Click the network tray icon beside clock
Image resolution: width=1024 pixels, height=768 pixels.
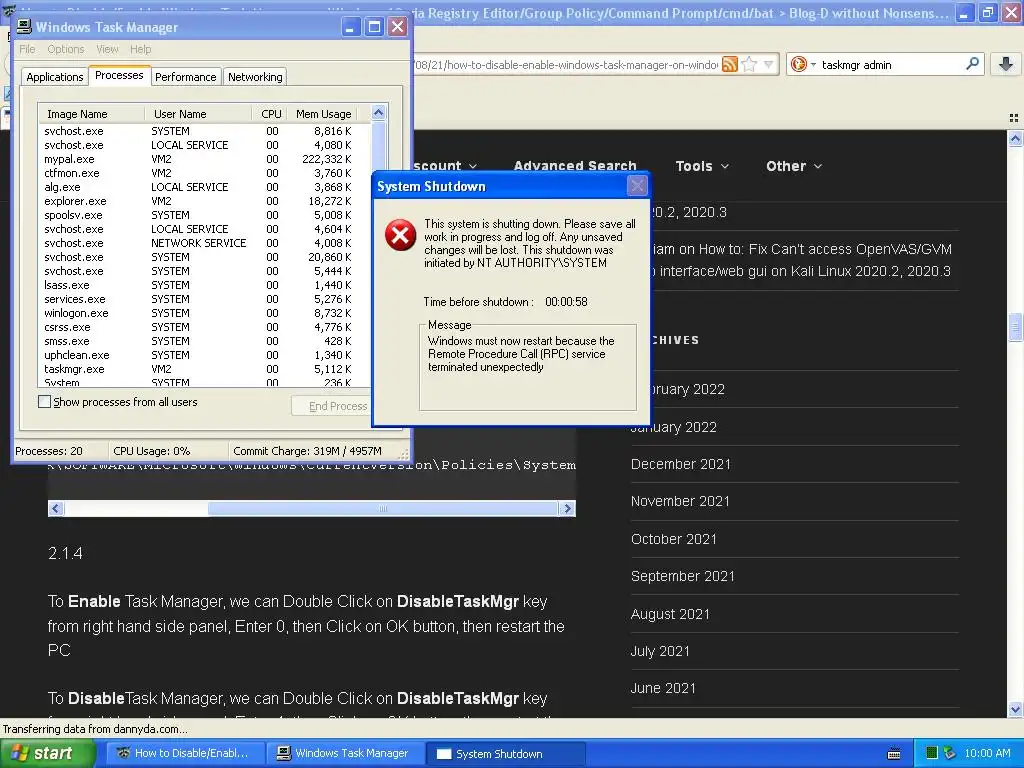tap(949, 753)
